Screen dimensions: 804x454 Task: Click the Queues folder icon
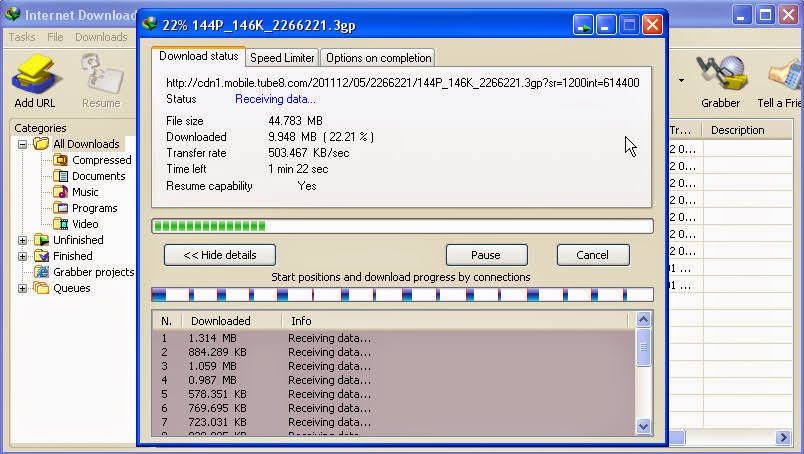(x=41, y=287)
